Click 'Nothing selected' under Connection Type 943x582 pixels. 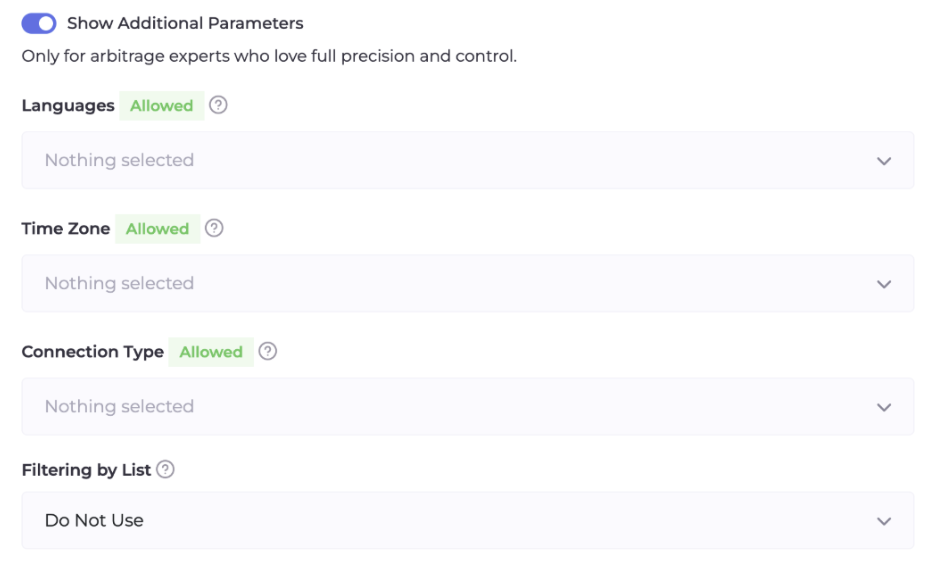pos(119,406)
